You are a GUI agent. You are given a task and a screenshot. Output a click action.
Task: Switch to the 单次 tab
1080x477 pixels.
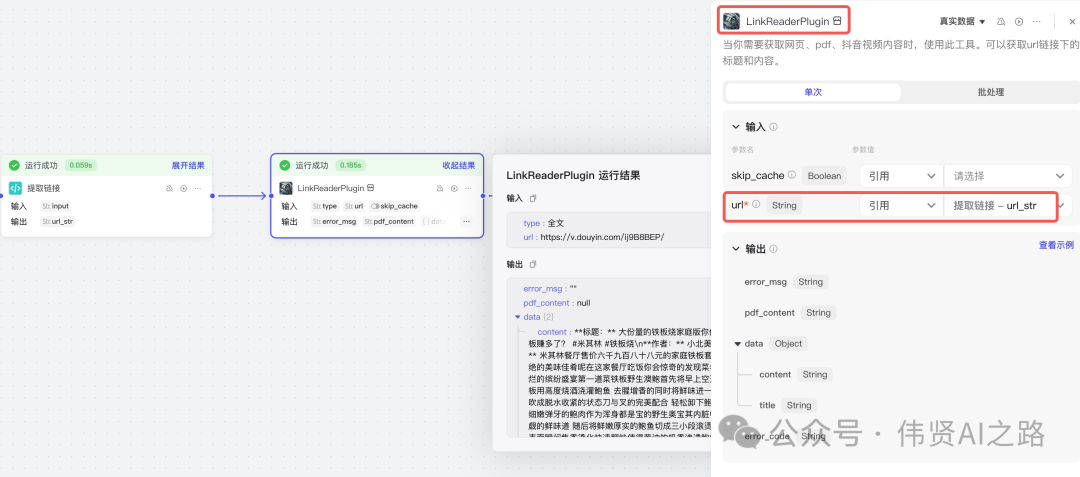tap(813, 92)
